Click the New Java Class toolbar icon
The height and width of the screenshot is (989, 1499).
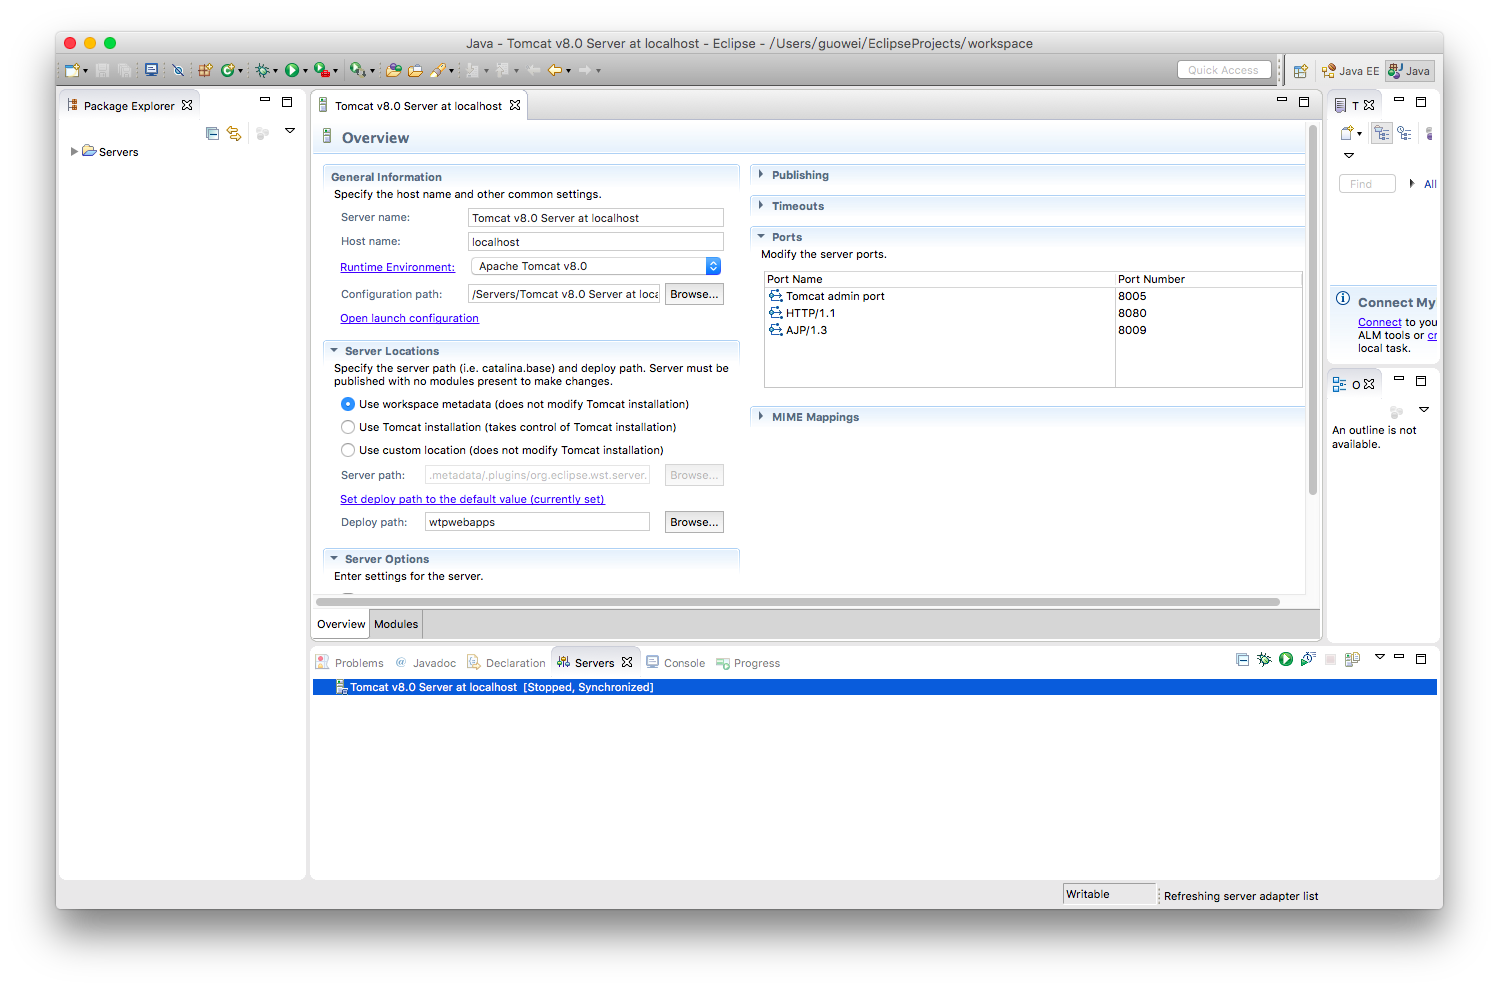pos(228,70)
